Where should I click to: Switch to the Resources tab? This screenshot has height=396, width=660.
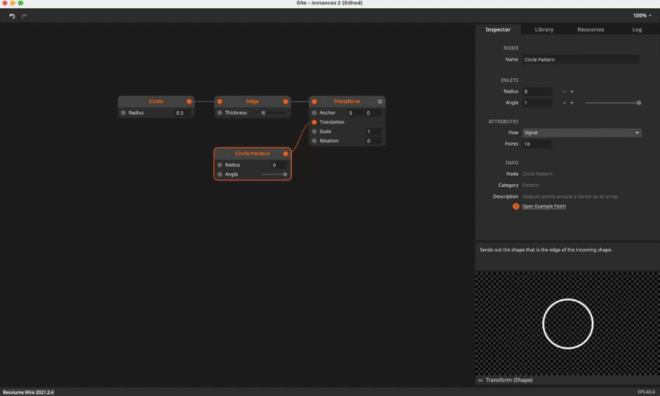[x=591, y=29]
